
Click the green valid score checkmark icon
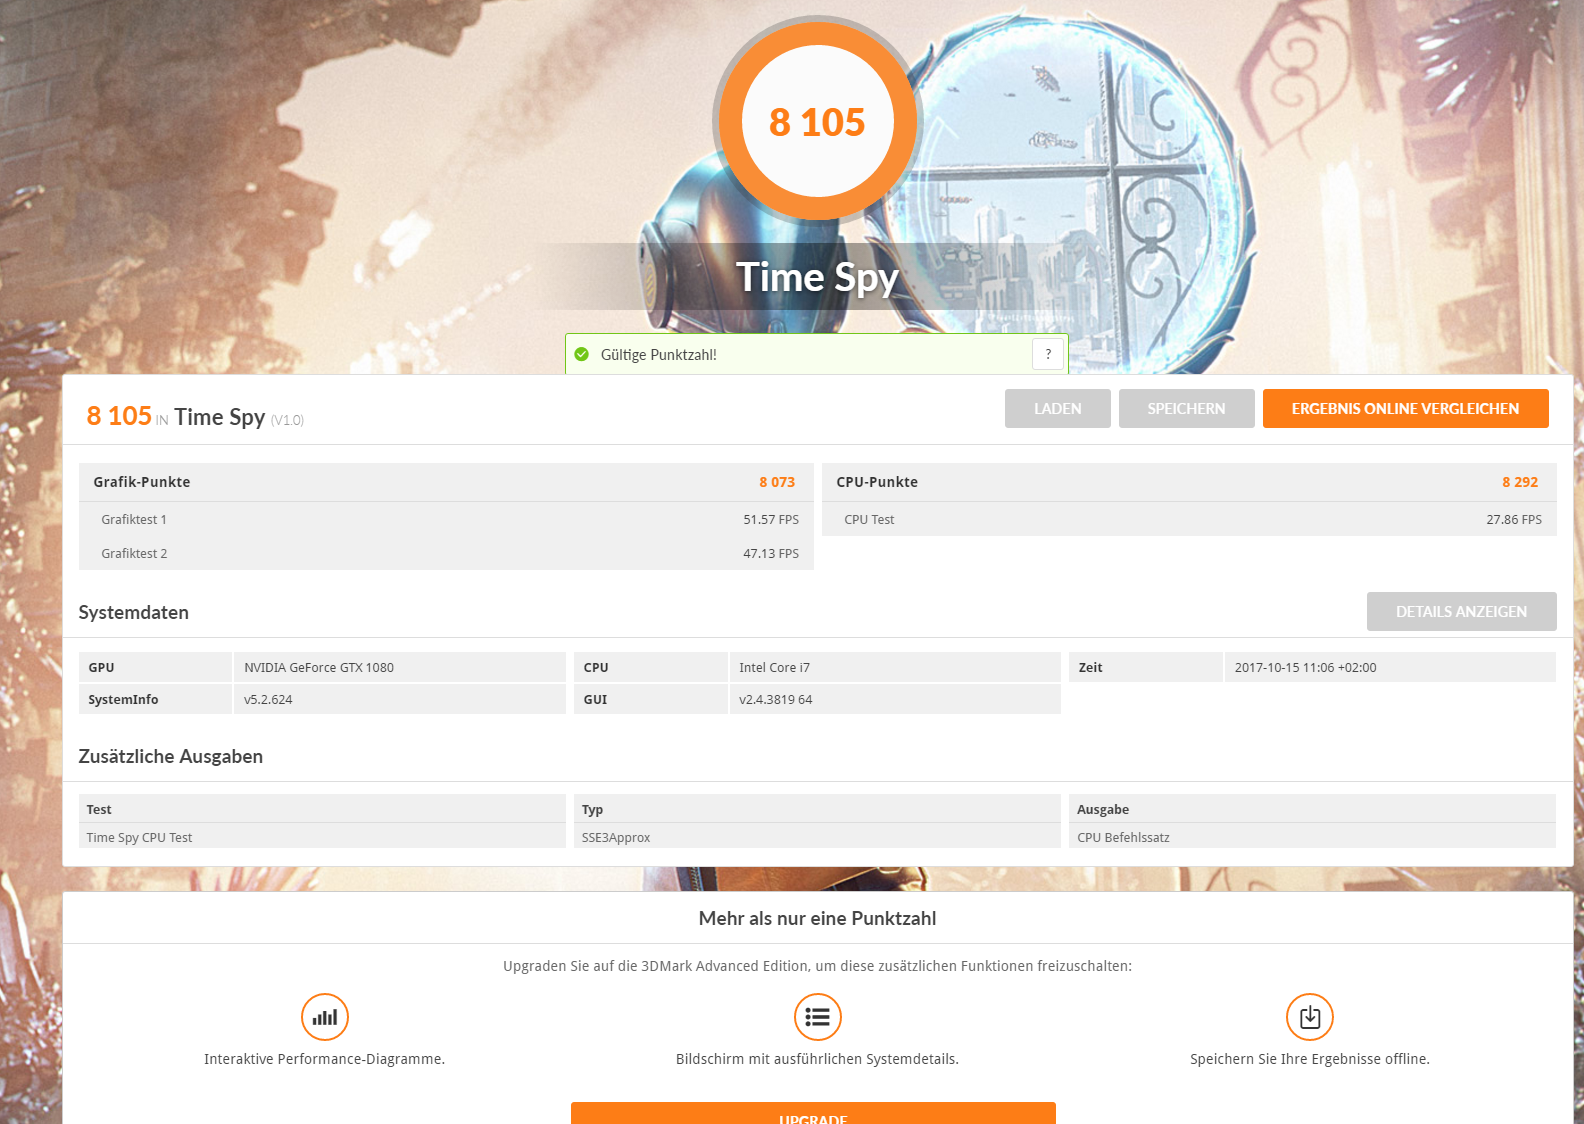tap(582, 354)
